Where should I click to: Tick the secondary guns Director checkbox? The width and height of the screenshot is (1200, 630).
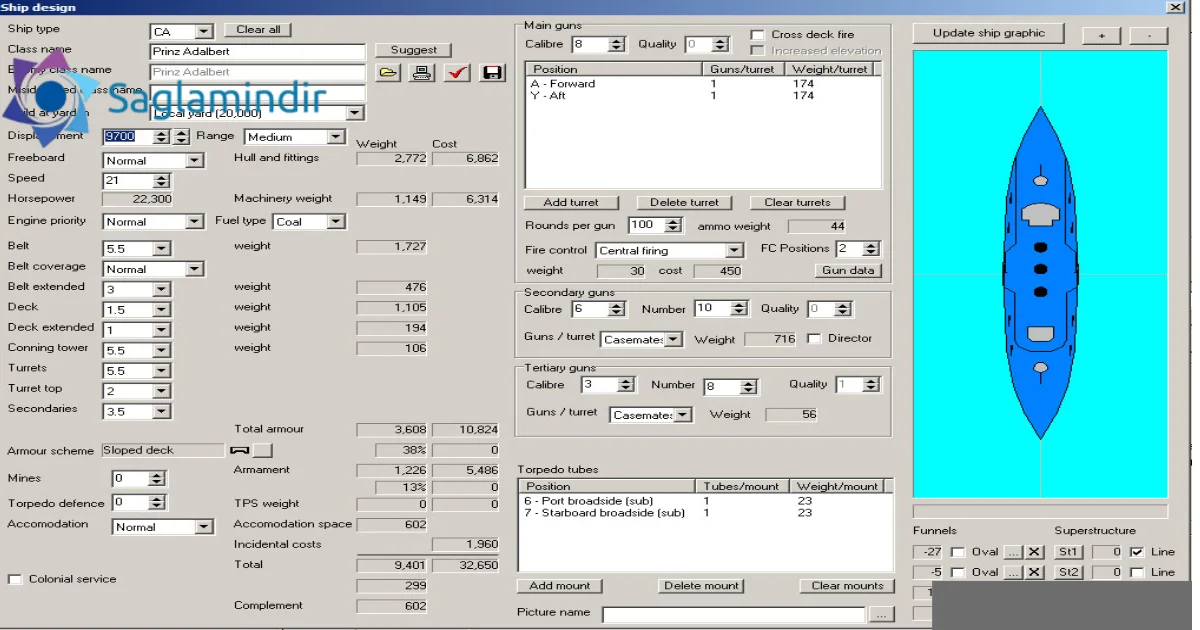(x=814, y=339)
